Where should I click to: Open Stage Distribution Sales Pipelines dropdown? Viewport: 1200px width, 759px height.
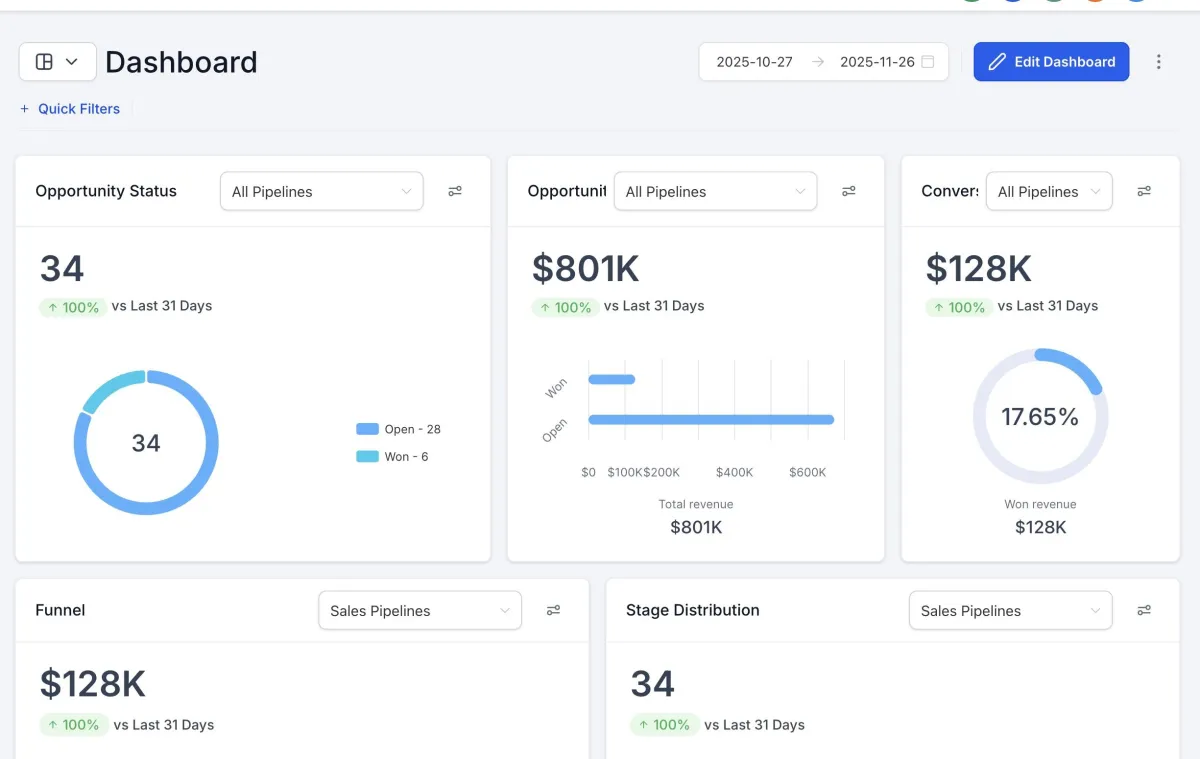pos(1011,610)
